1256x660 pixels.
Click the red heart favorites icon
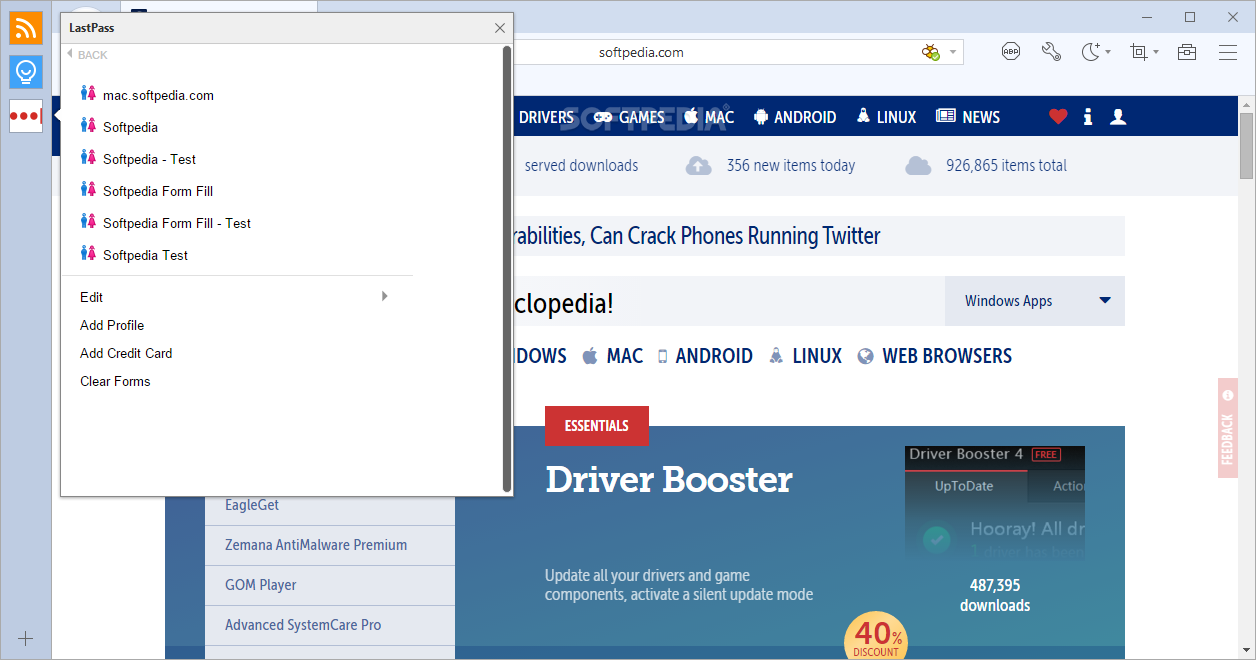[x=1058, y=117]
